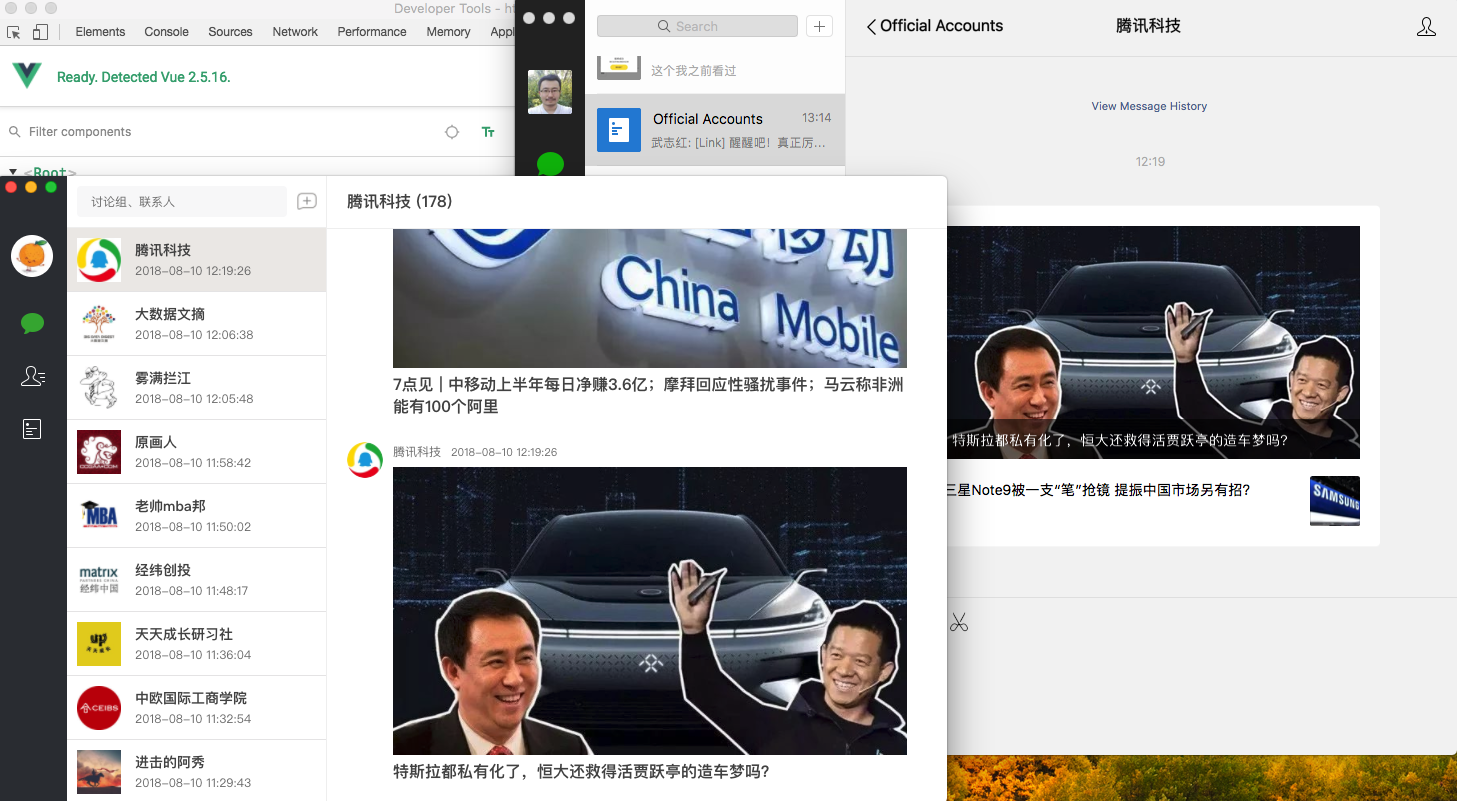Screen dimensions: 1457x801
Task: Click the new chat plus icon beside search
Action: 307,201
